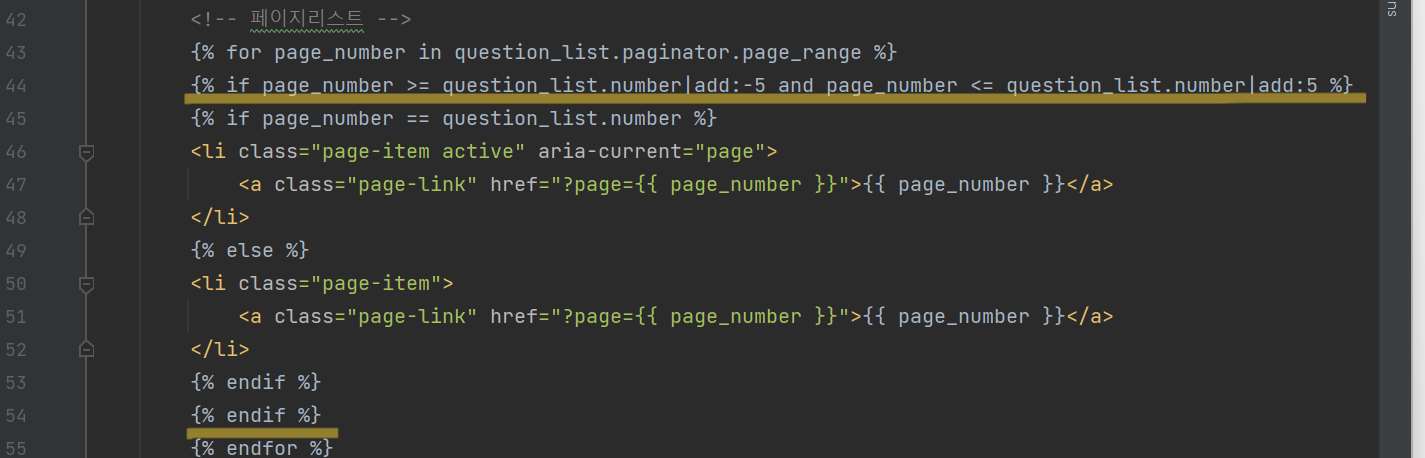Click the closing </li> tag on line 52
The width and height of the screenshot is (1425, 458).
click(220, 349)
